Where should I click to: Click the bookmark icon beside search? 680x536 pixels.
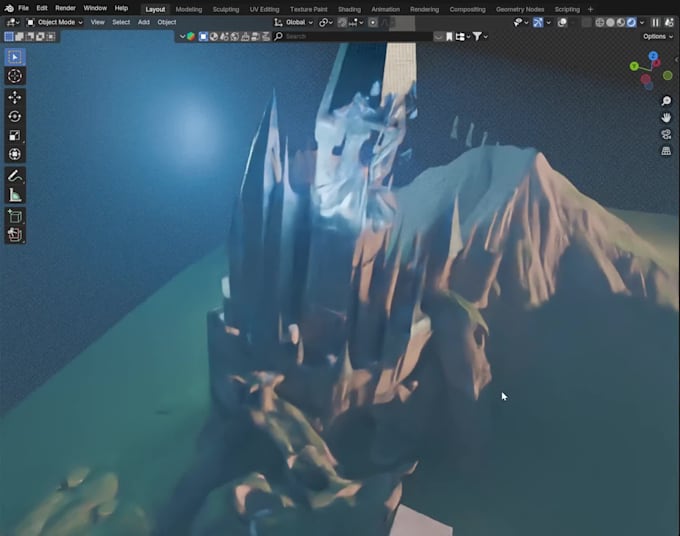tap(449, 36)
